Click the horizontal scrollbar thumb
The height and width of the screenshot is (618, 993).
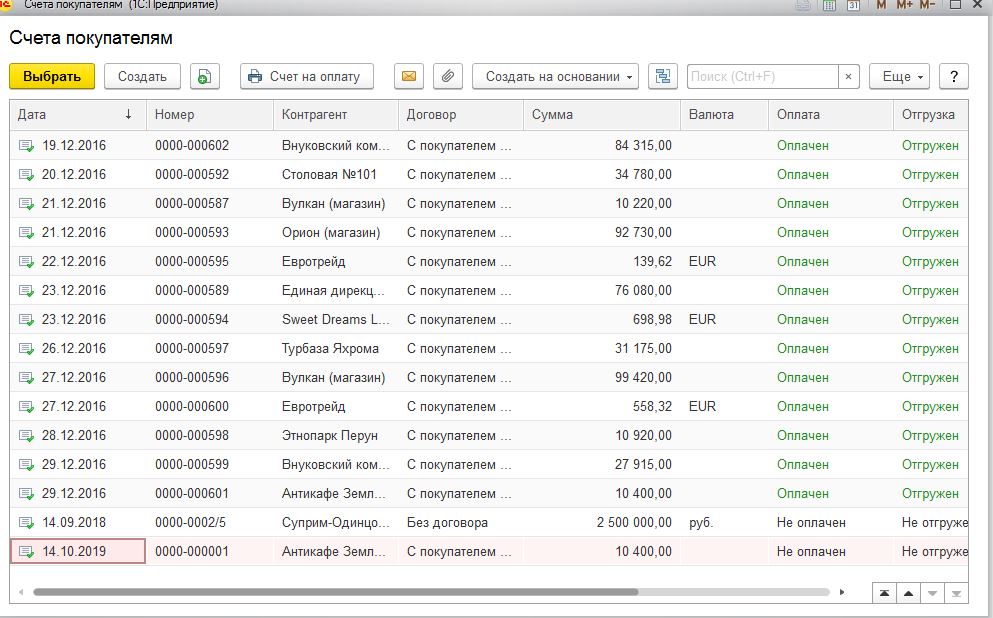pos(336,592)
